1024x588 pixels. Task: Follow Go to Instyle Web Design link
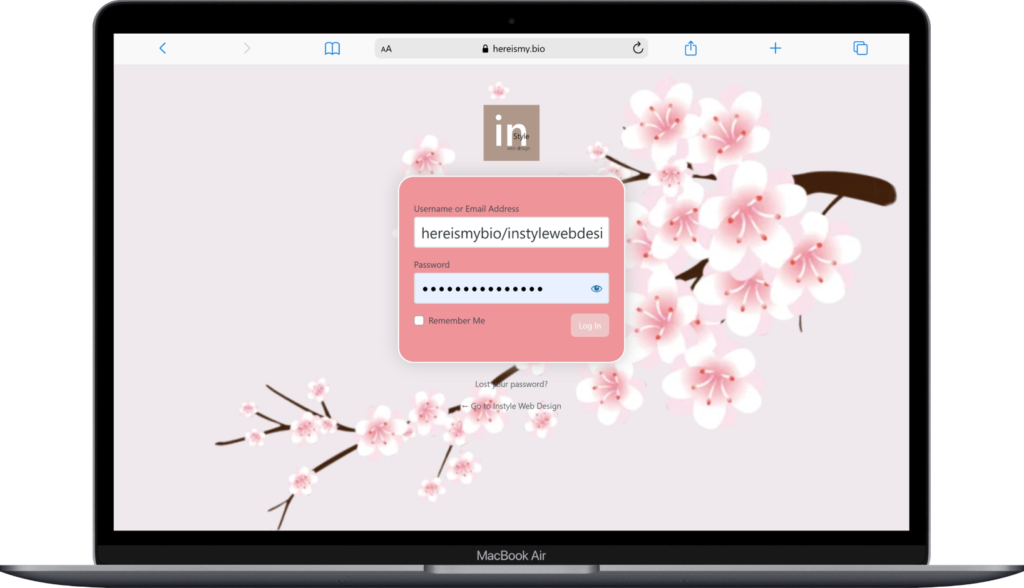click(x=511, y=406)
